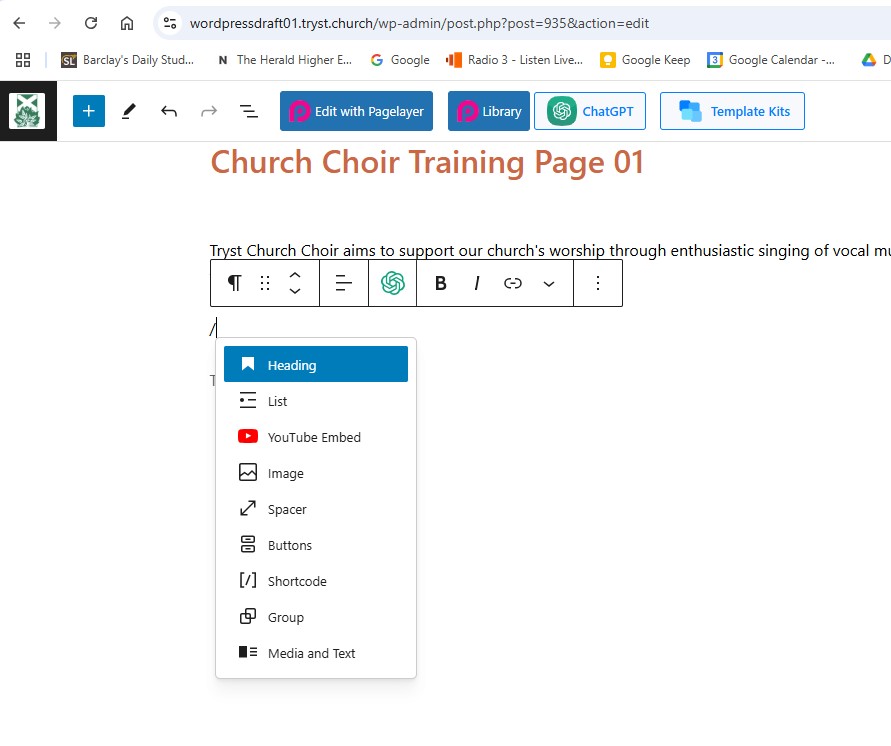Click the block inserter plus button
Image resolution: width=891 pixels, height=746 pixels.
coord(88,111)
